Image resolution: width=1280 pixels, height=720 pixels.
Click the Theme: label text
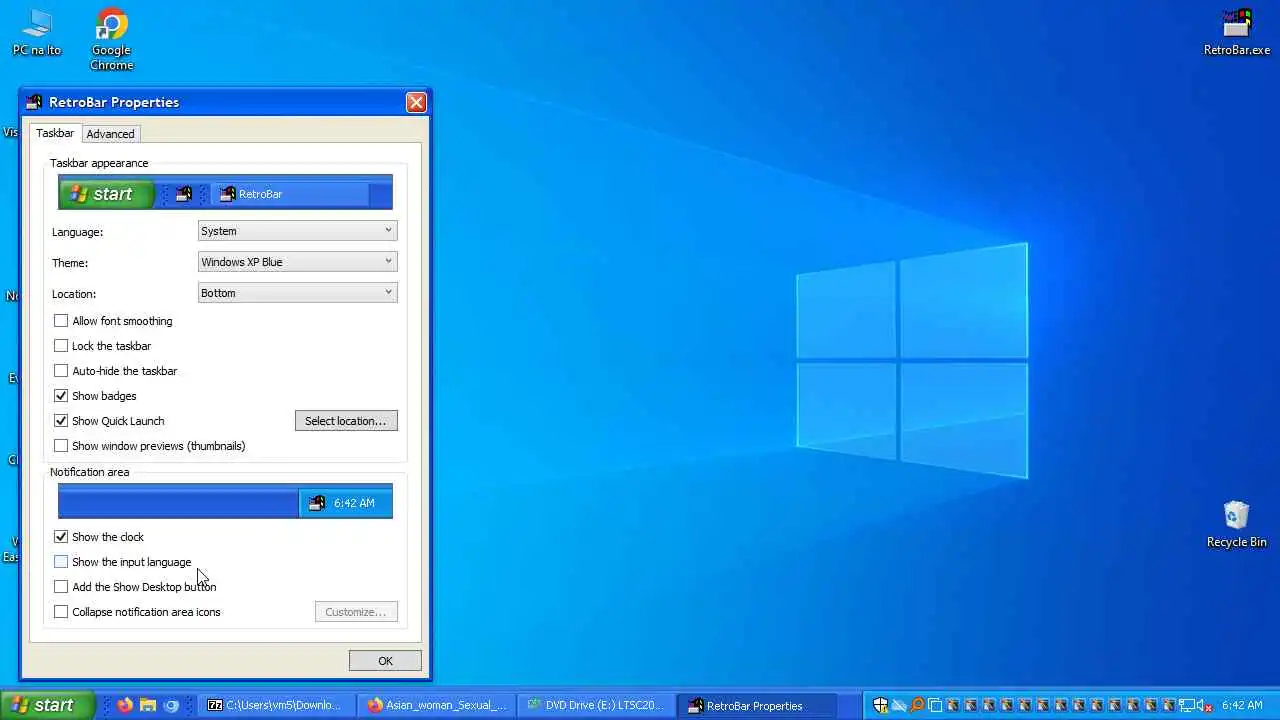coord(70,263)
